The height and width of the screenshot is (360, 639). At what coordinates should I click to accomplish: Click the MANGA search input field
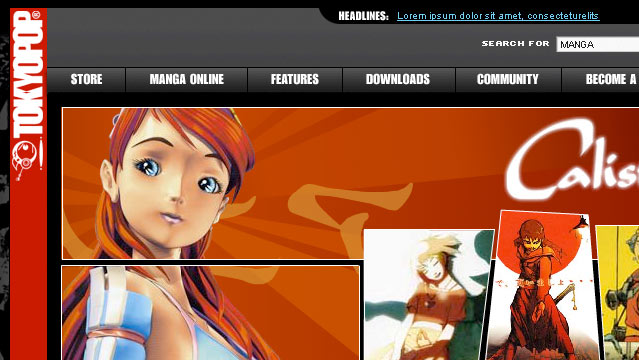tap(597, 44)
